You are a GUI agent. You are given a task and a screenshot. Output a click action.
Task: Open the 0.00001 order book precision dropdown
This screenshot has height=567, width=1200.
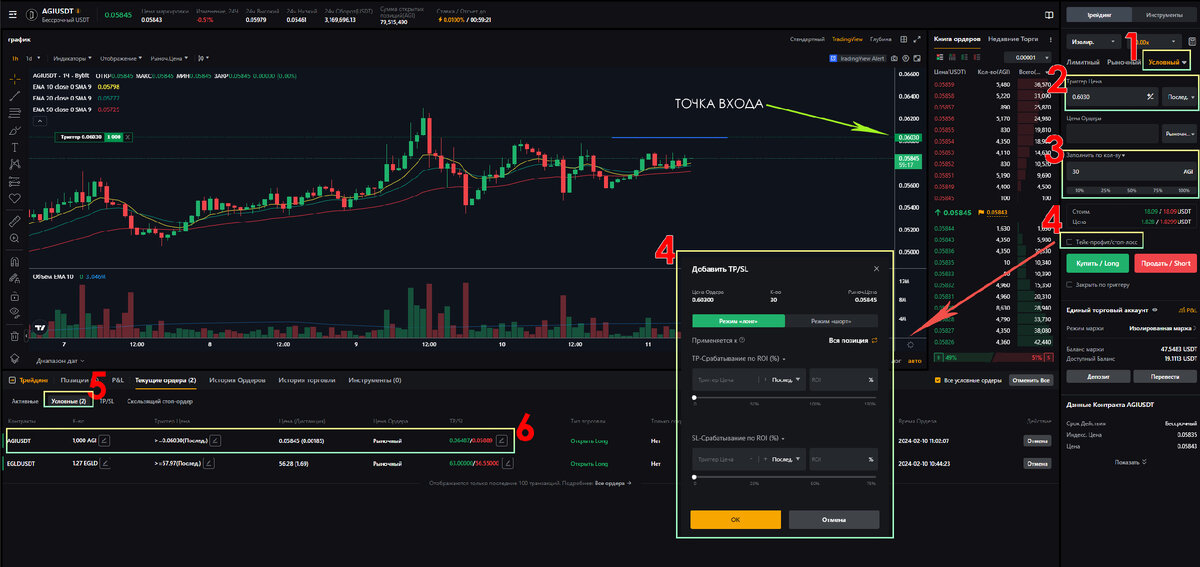pyautogui.click(x=1027, y=58)
